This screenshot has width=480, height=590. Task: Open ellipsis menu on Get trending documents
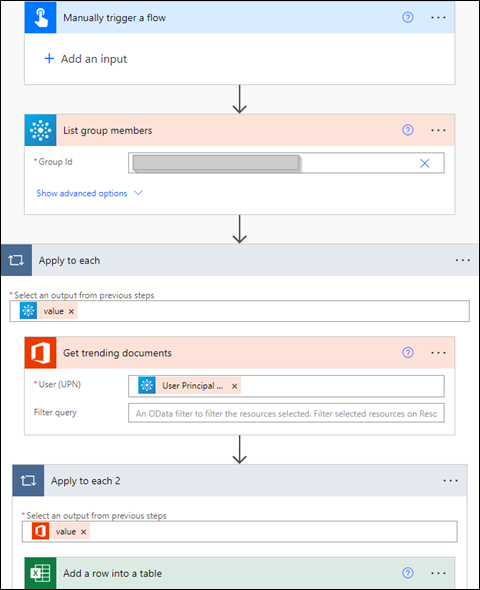coord(438,353)
